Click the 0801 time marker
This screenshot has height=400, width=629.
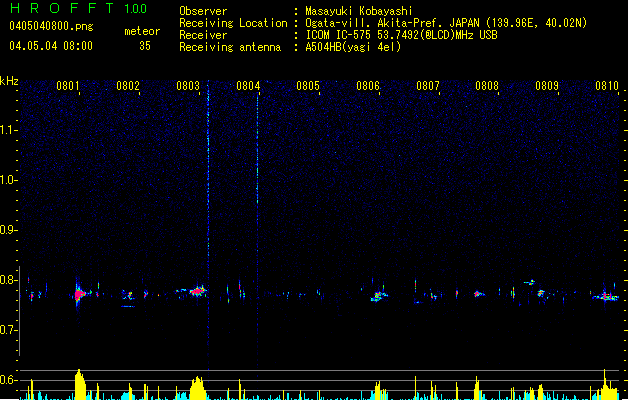67,86
